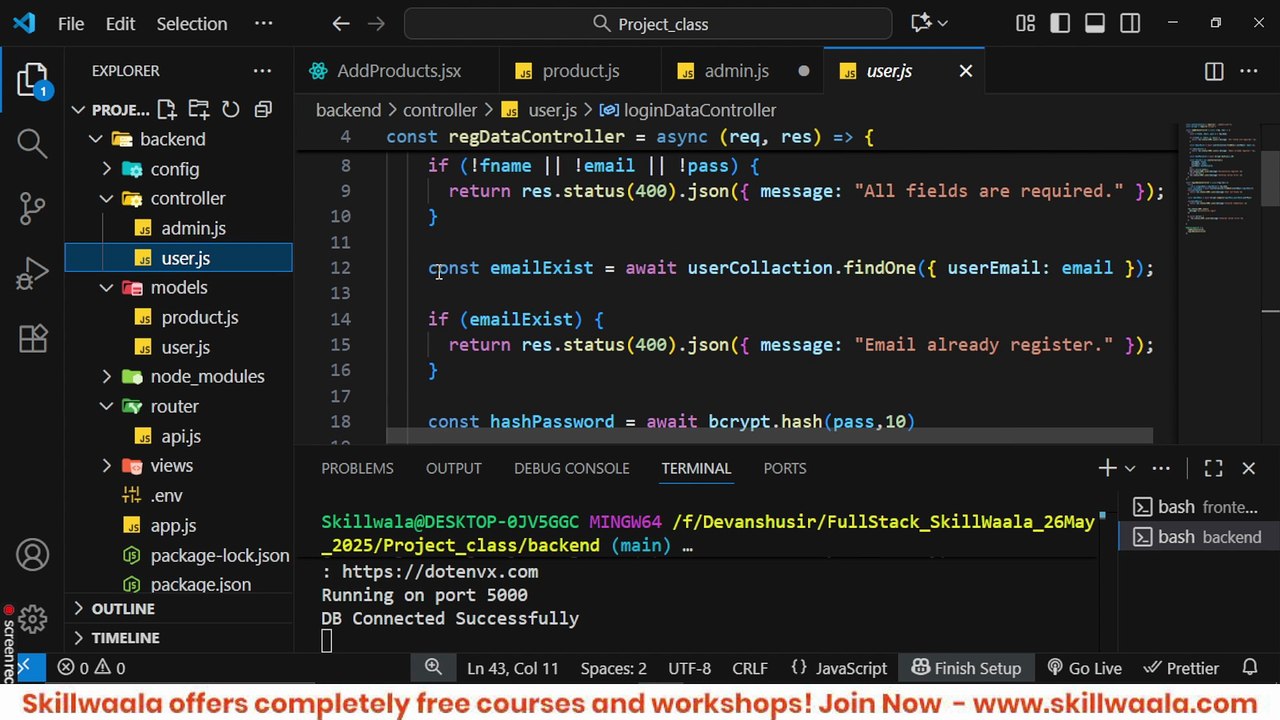1280x720 pixels.
Task: Go back with the navigation arrow
Action: click(x=340, y=24)
